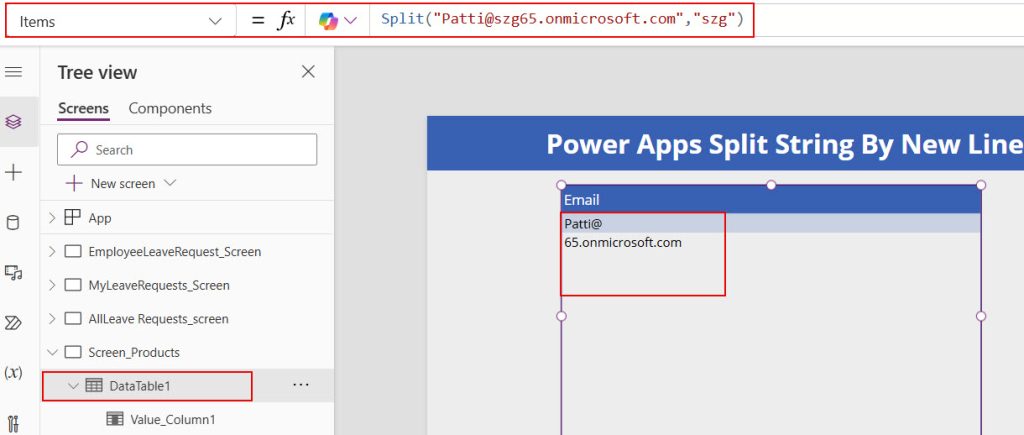
Task: Select DataTable1 in tree view
Action: pos(140,386)
